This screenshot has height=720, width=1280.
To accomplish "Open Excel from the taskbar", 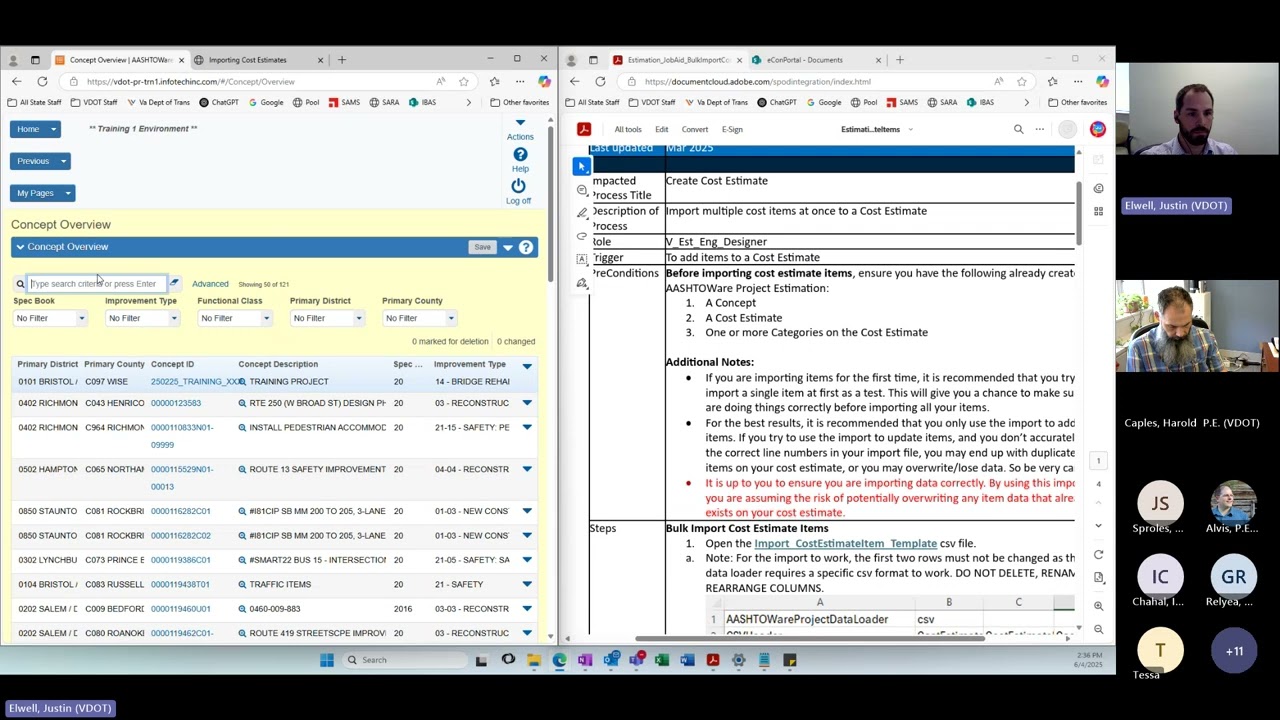I will click(661, 660).
